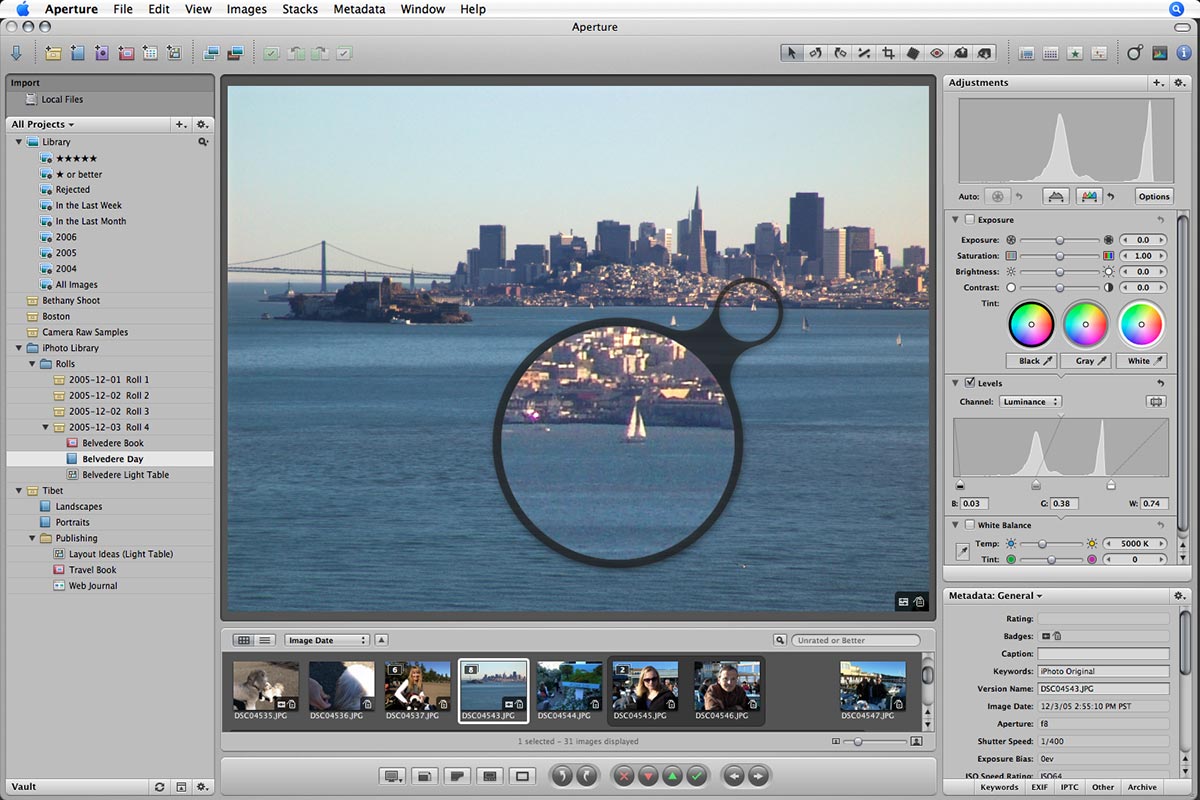Switch browser to list view
Image resolution: width=1200 pixels, height=800 pixels.
(x=265, y=640)
